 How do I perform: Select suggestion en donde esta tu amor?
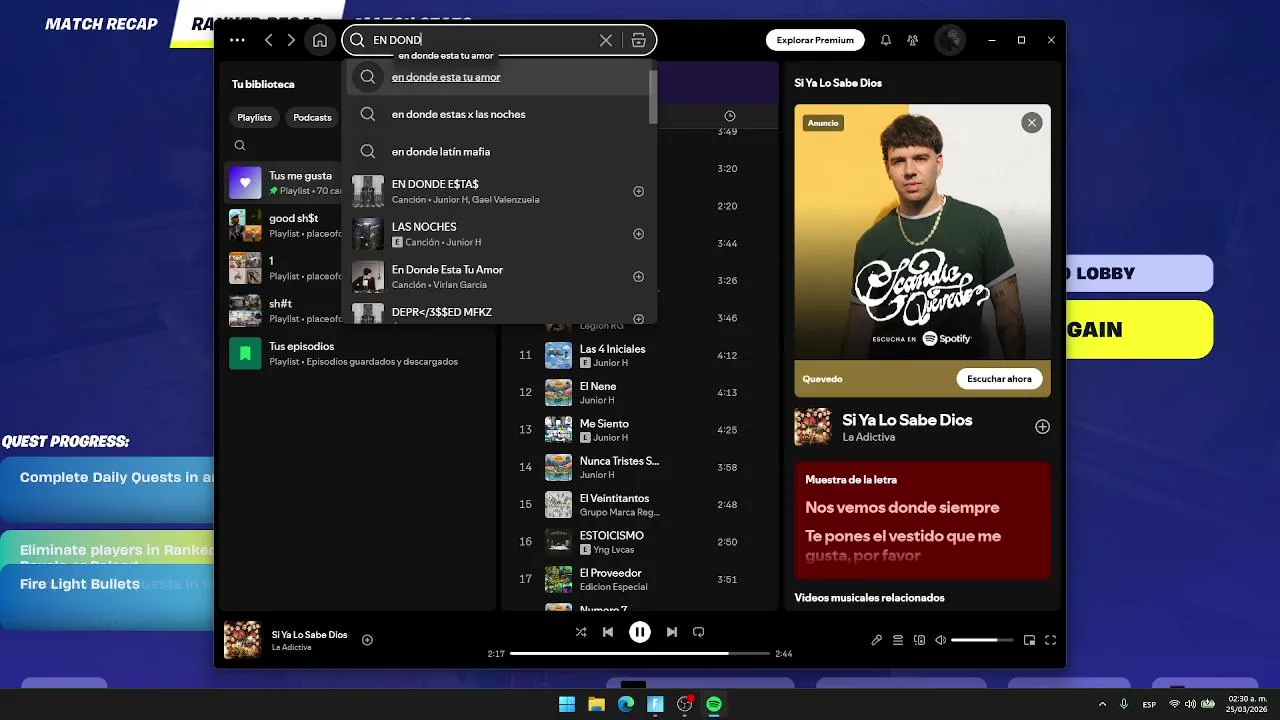498,77
